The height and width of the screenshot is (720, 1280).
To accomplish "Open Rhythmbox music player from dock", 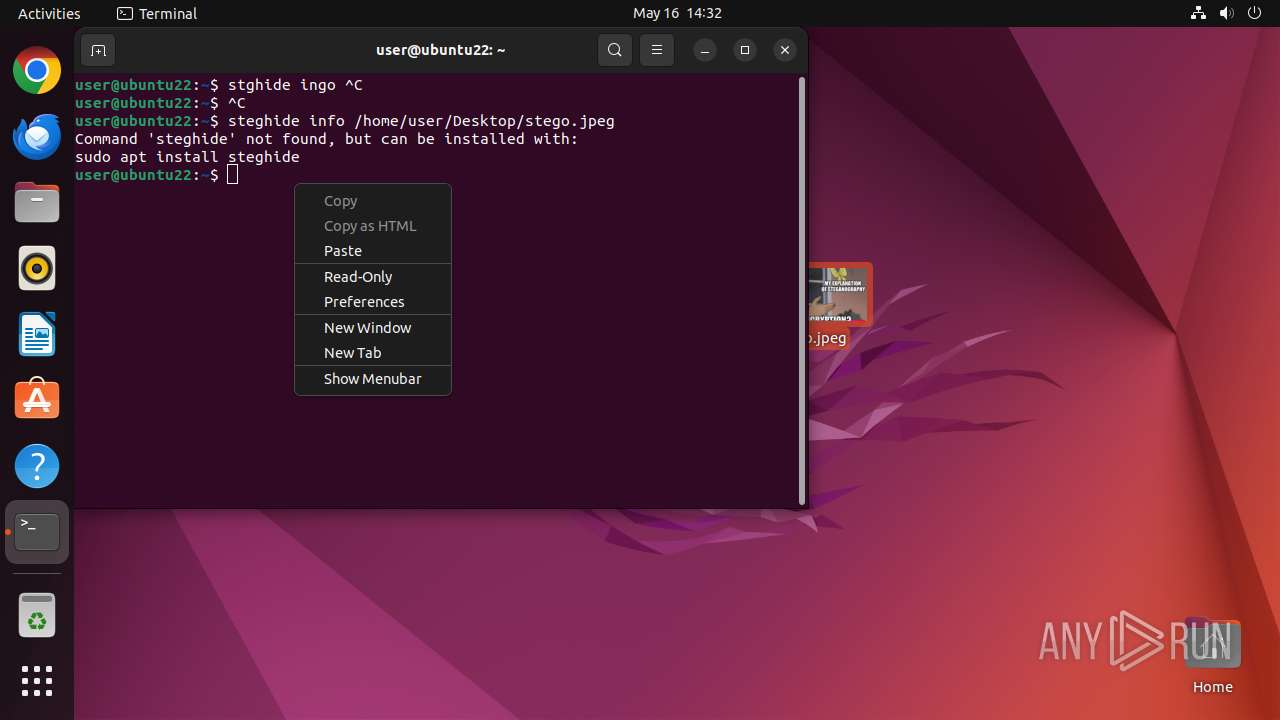I will 37,269.
